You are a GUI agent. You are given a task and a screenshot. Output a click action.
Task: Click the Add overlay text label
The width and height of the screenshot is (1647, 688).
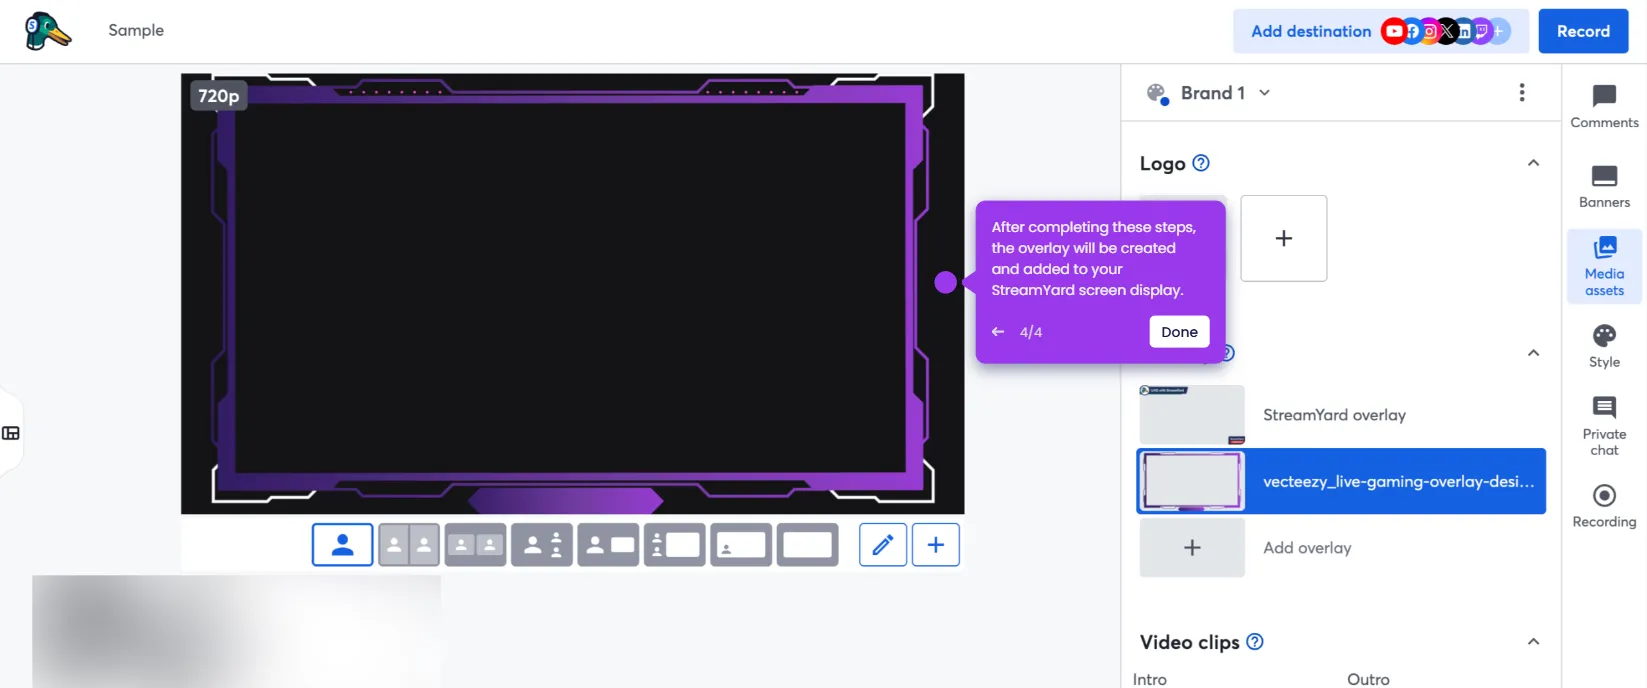click(1307, 548)
